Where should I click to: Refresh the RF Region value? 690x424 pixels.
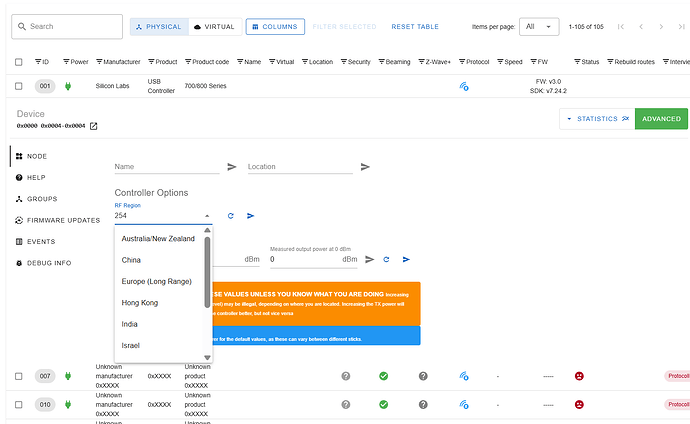pos(231,216)
